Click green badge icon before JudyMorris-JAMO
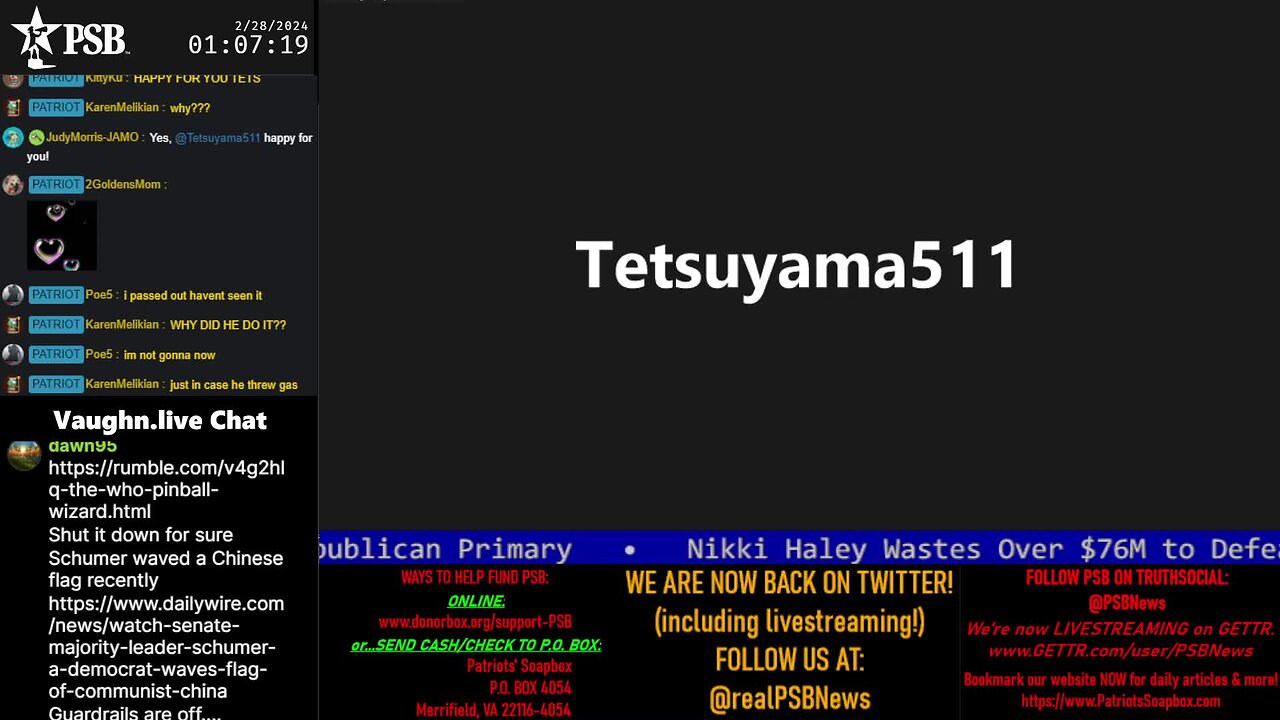This screenshot has width=1280, height=720. pos(36,137)
